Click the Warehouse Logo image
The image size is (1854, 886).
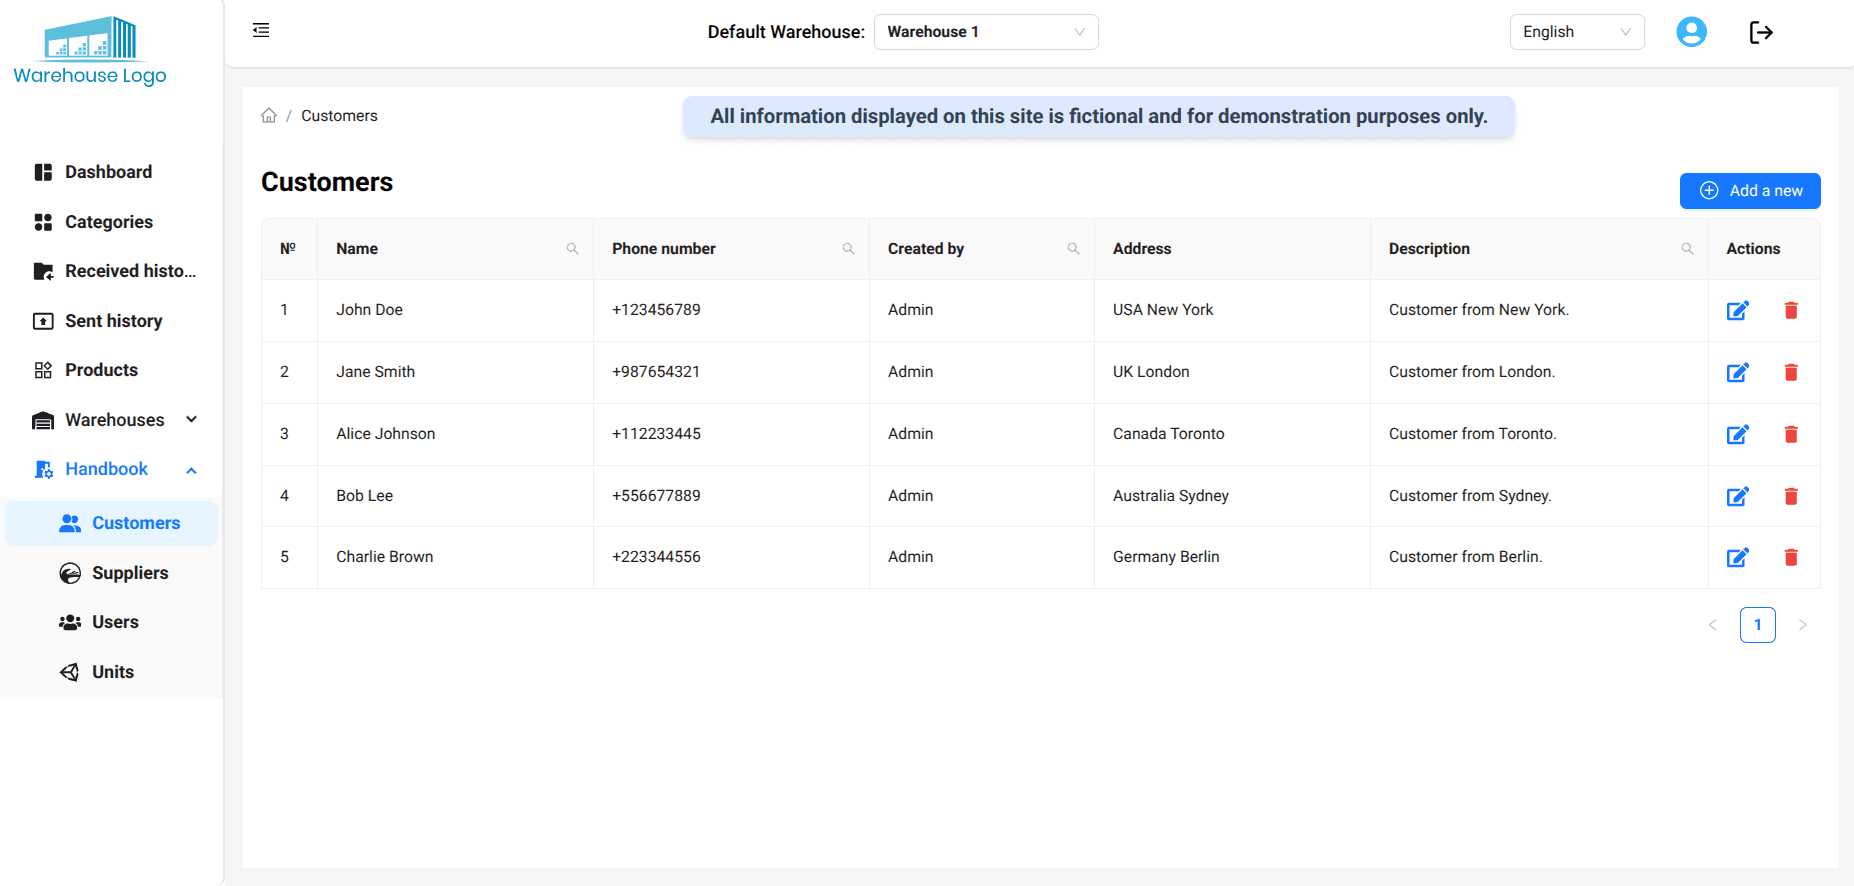(90, 51)
